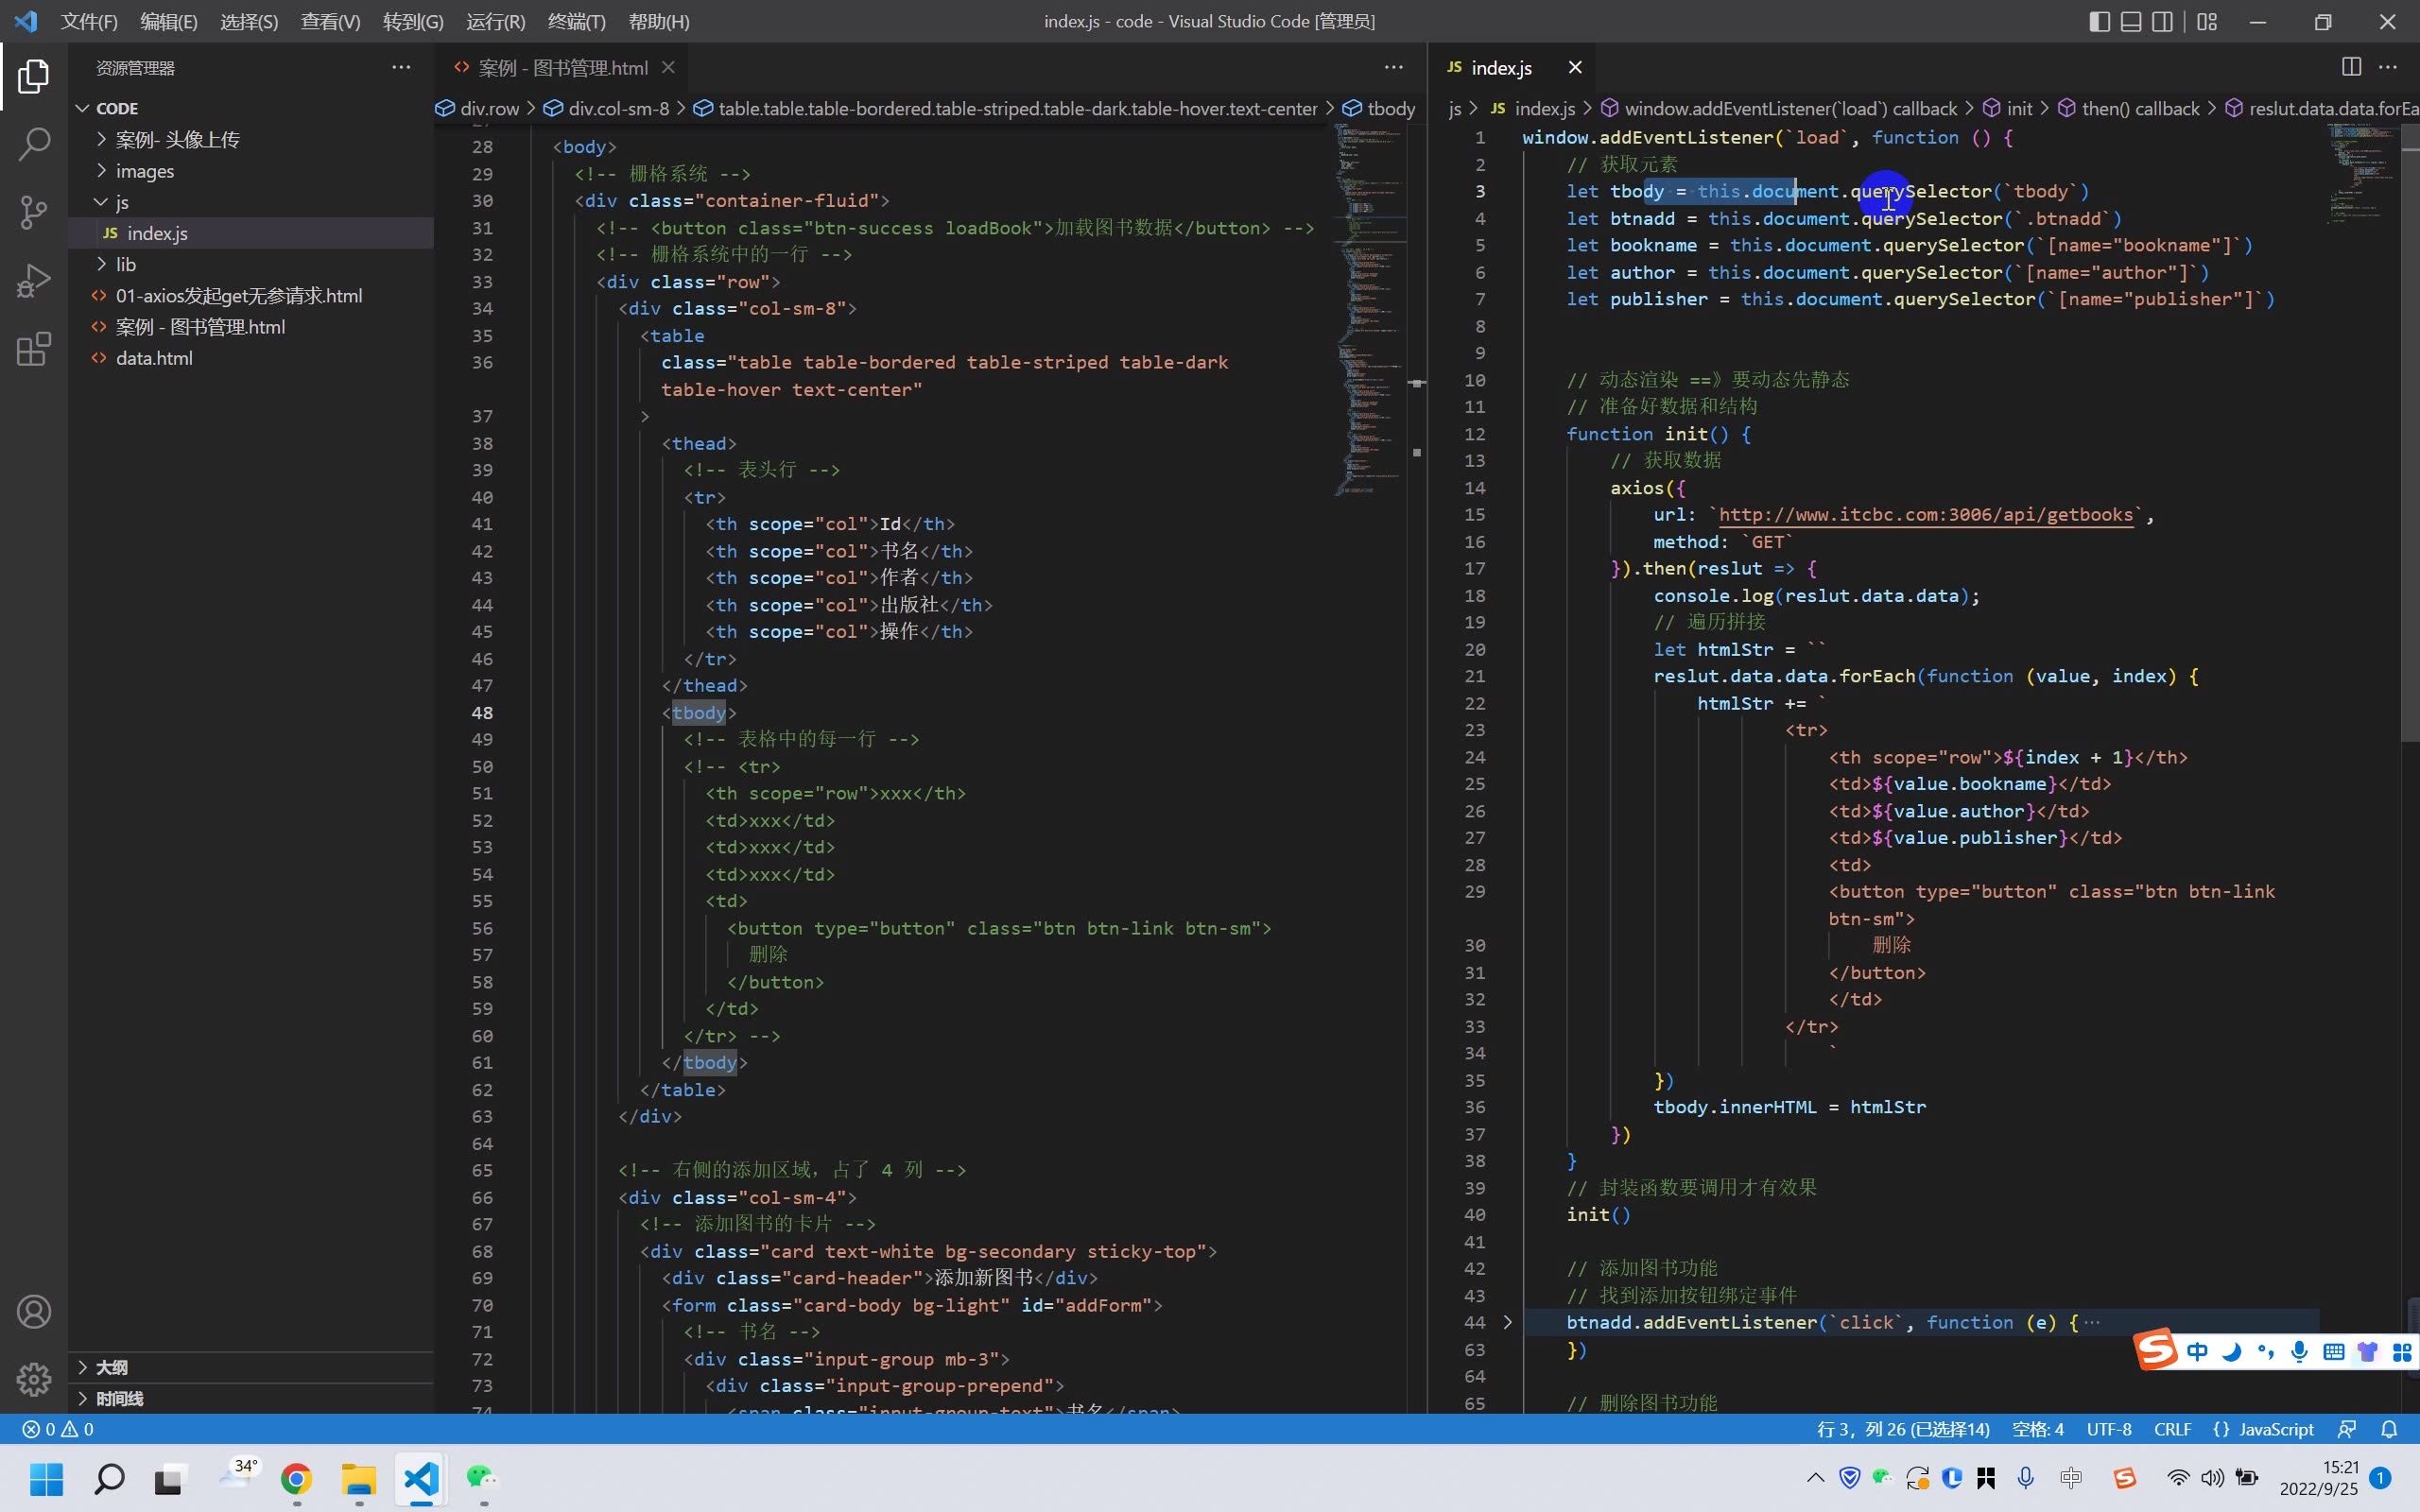Close the 案例 - 图书管理.html tab

[668, 67]
